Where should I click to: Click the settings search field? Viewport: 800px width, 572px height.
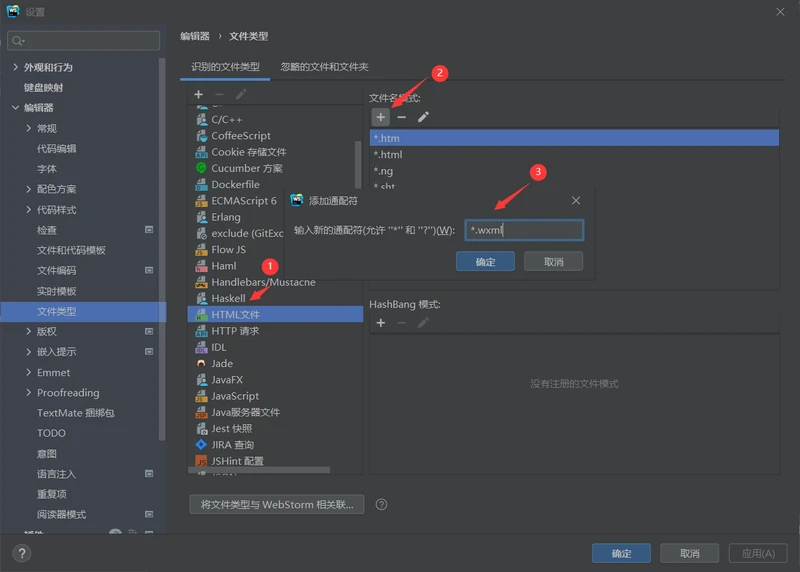[x=84, y=41]
